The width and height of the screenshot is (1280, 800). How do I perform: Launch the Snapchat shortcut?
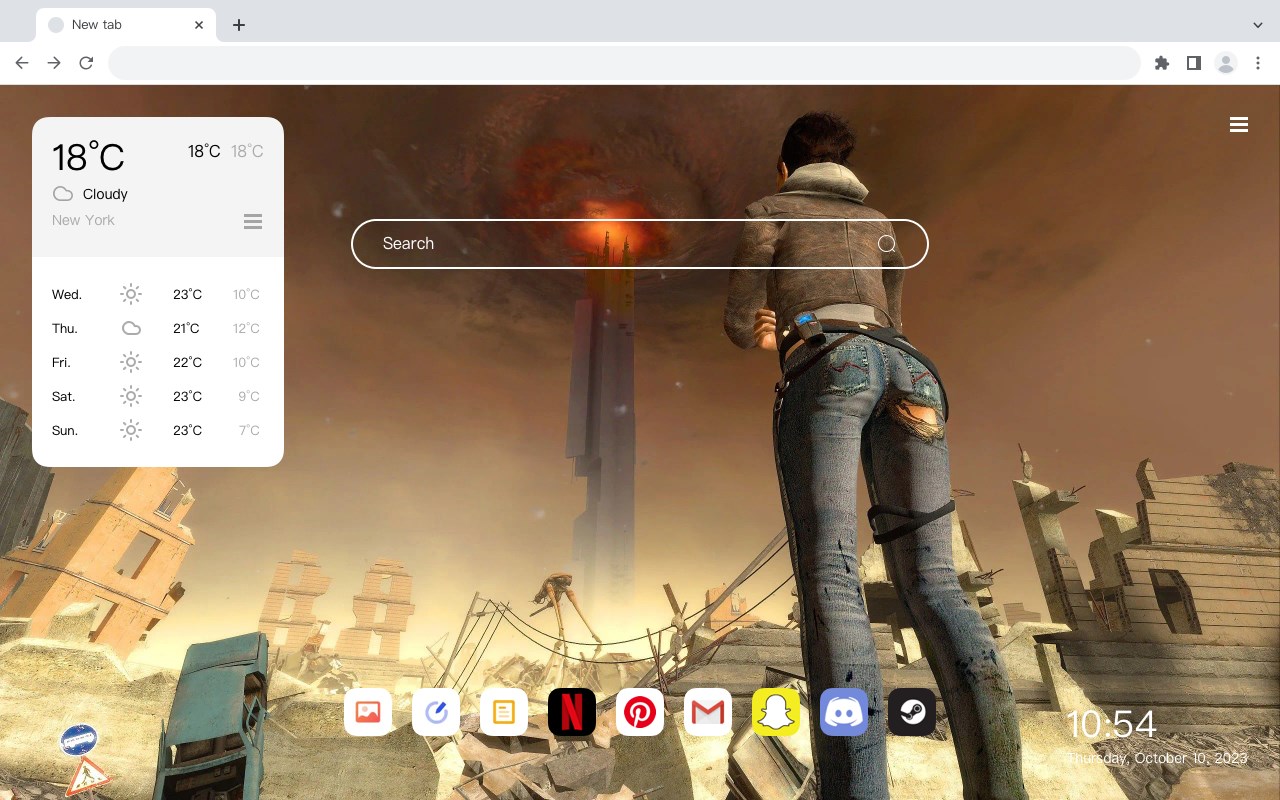[x=776, y=712]
